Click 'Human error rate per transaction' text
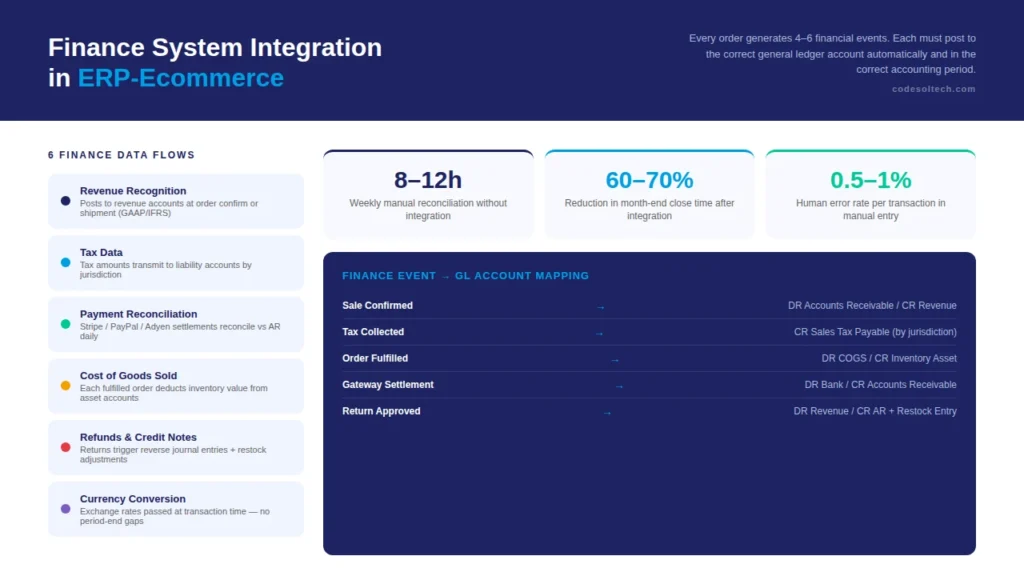 pyautogui.click(x=871, y=210)
